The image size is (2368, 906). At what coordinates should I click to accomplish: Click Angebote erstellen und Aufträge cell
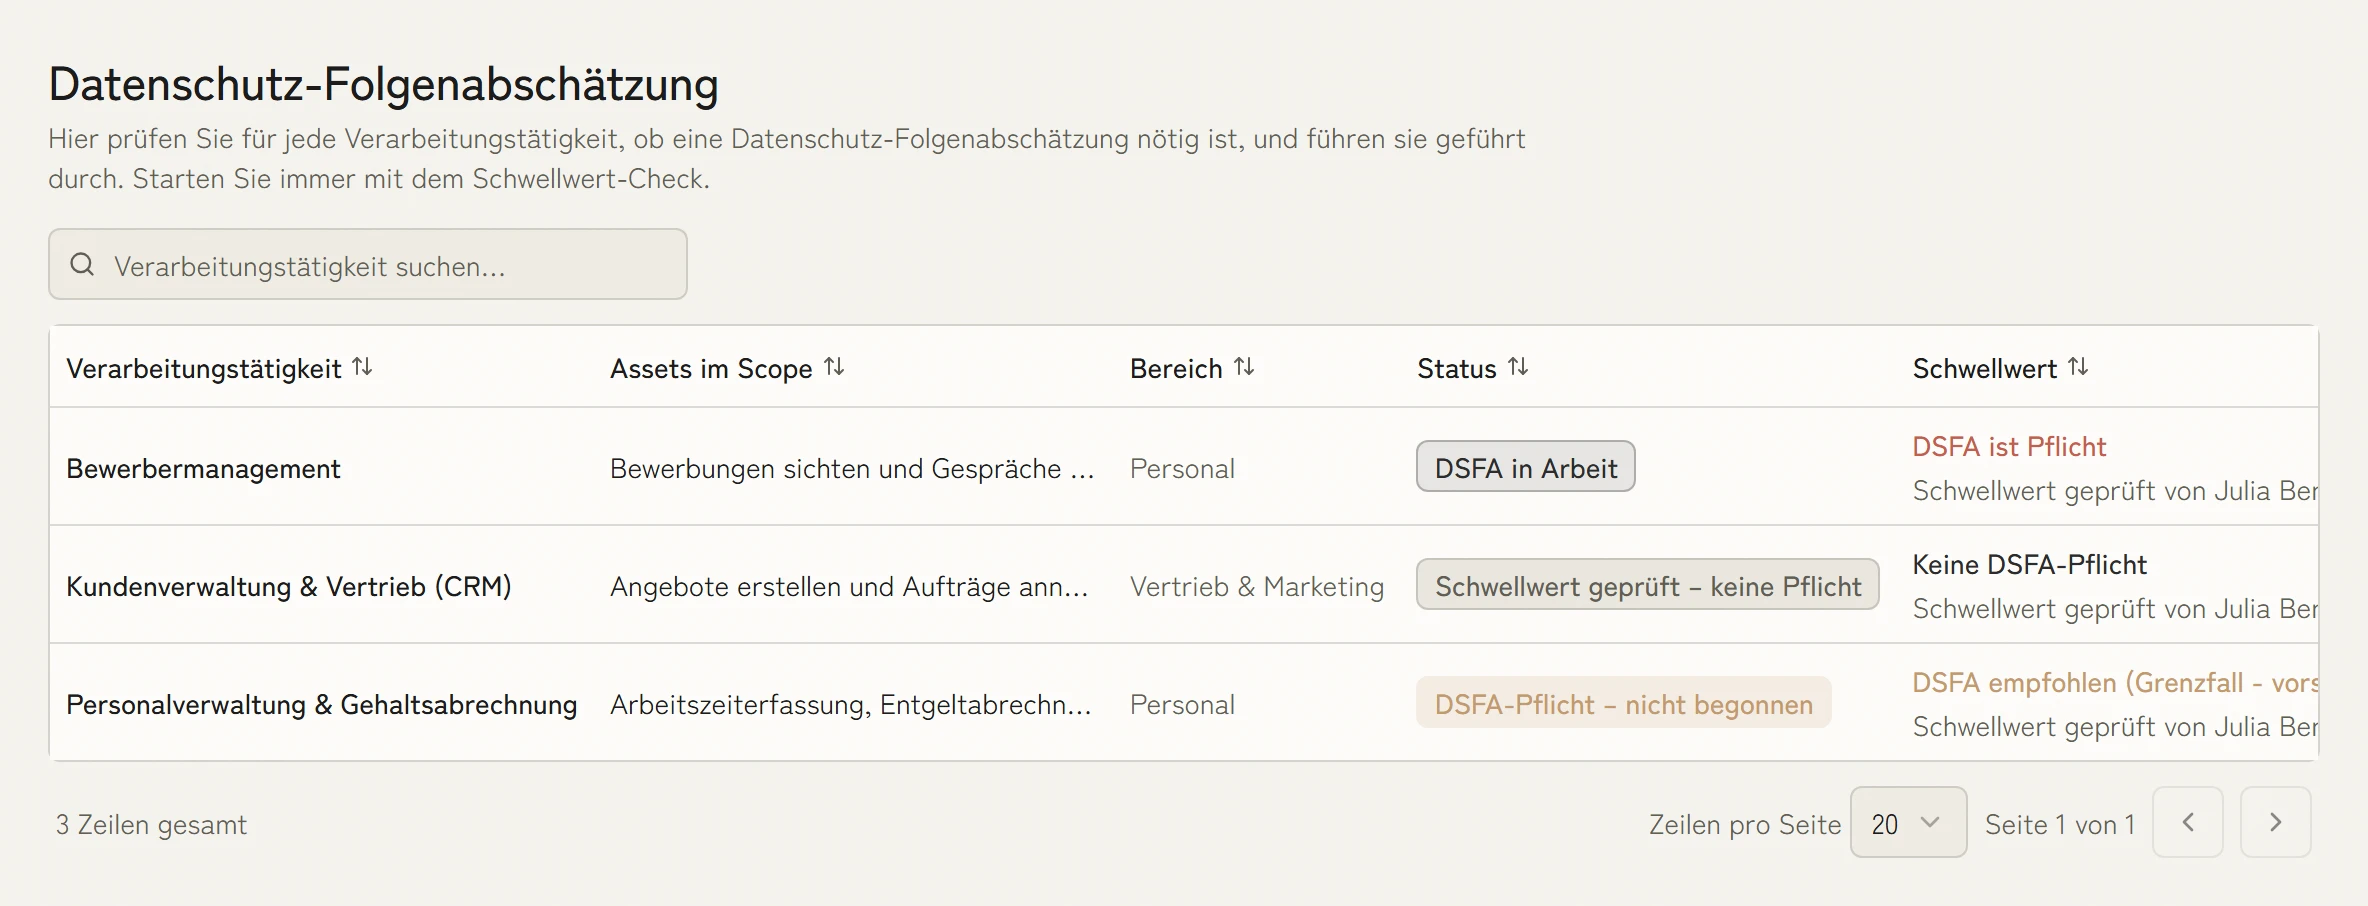[x=849, y=587]
